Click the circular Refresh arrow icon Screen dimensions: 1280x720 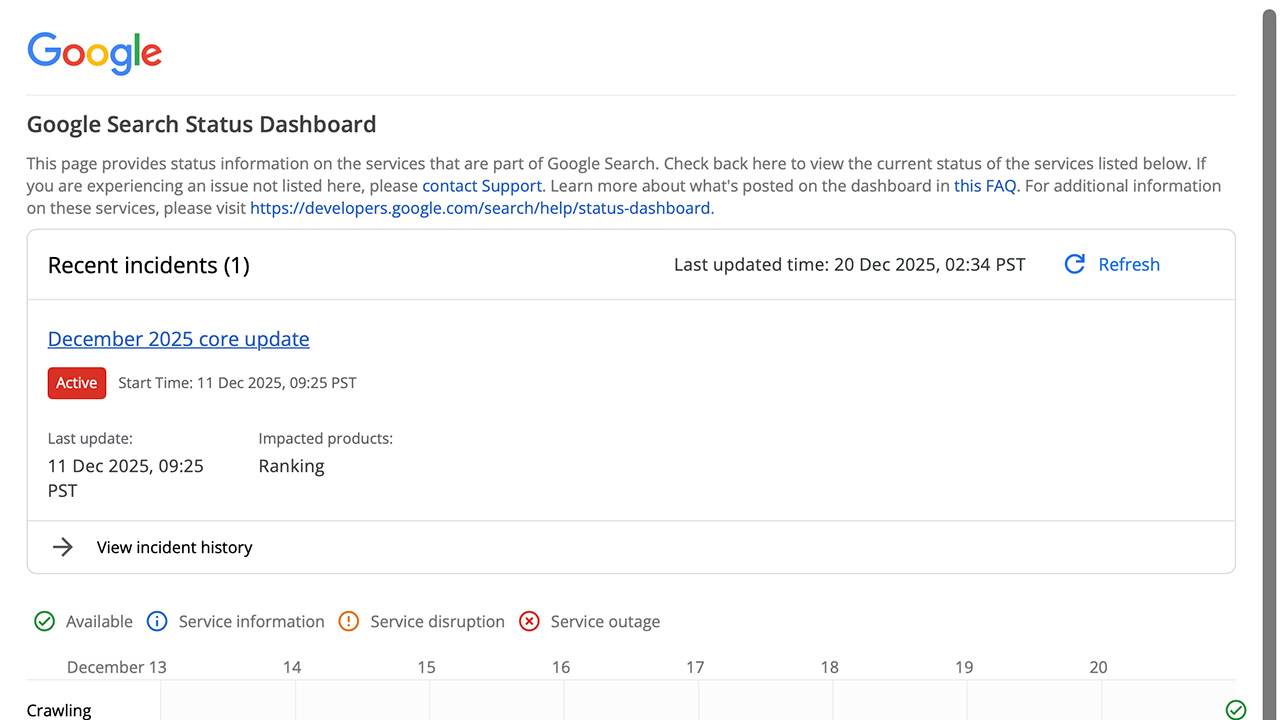tap(1075, 264)
